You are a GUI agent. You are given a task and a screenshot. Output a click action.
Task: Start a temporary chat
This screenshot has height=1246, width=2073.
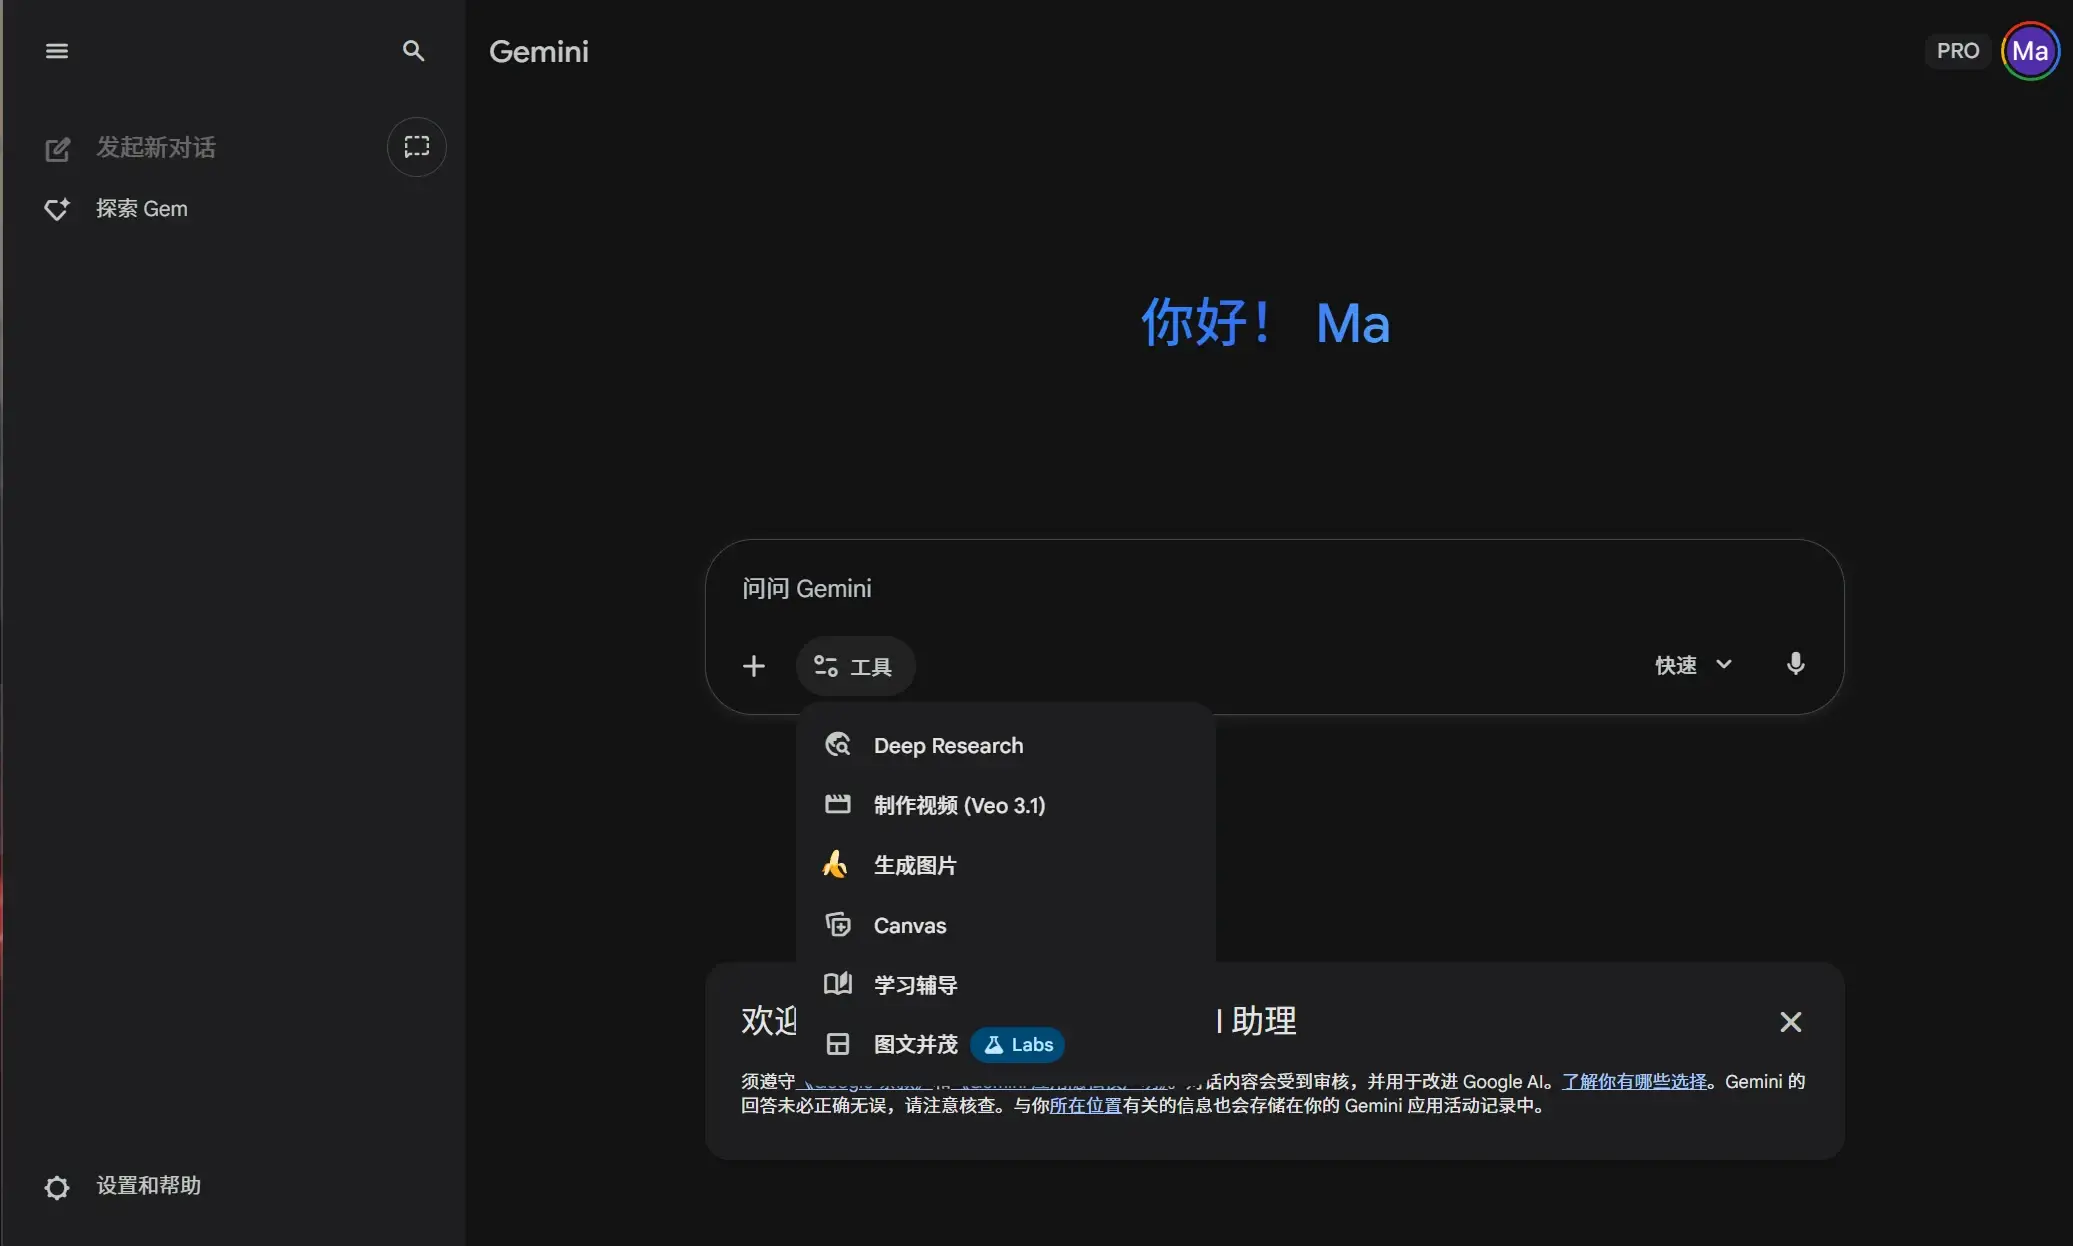pos(416,147)
